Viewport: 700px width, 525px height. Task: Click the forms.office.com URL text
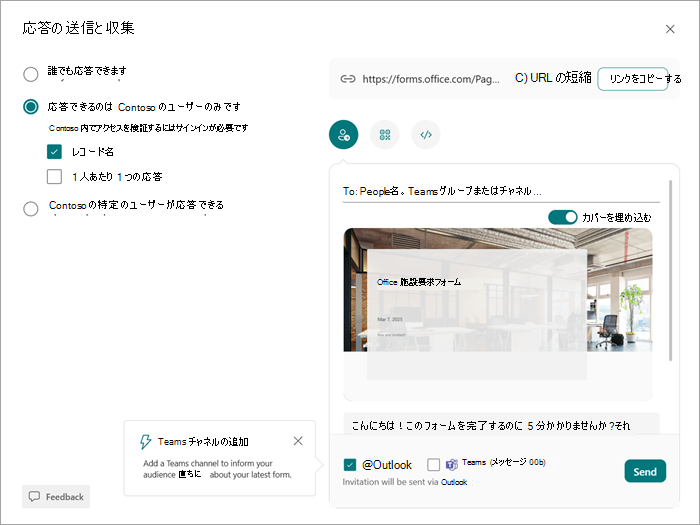[x=431, y=79]
